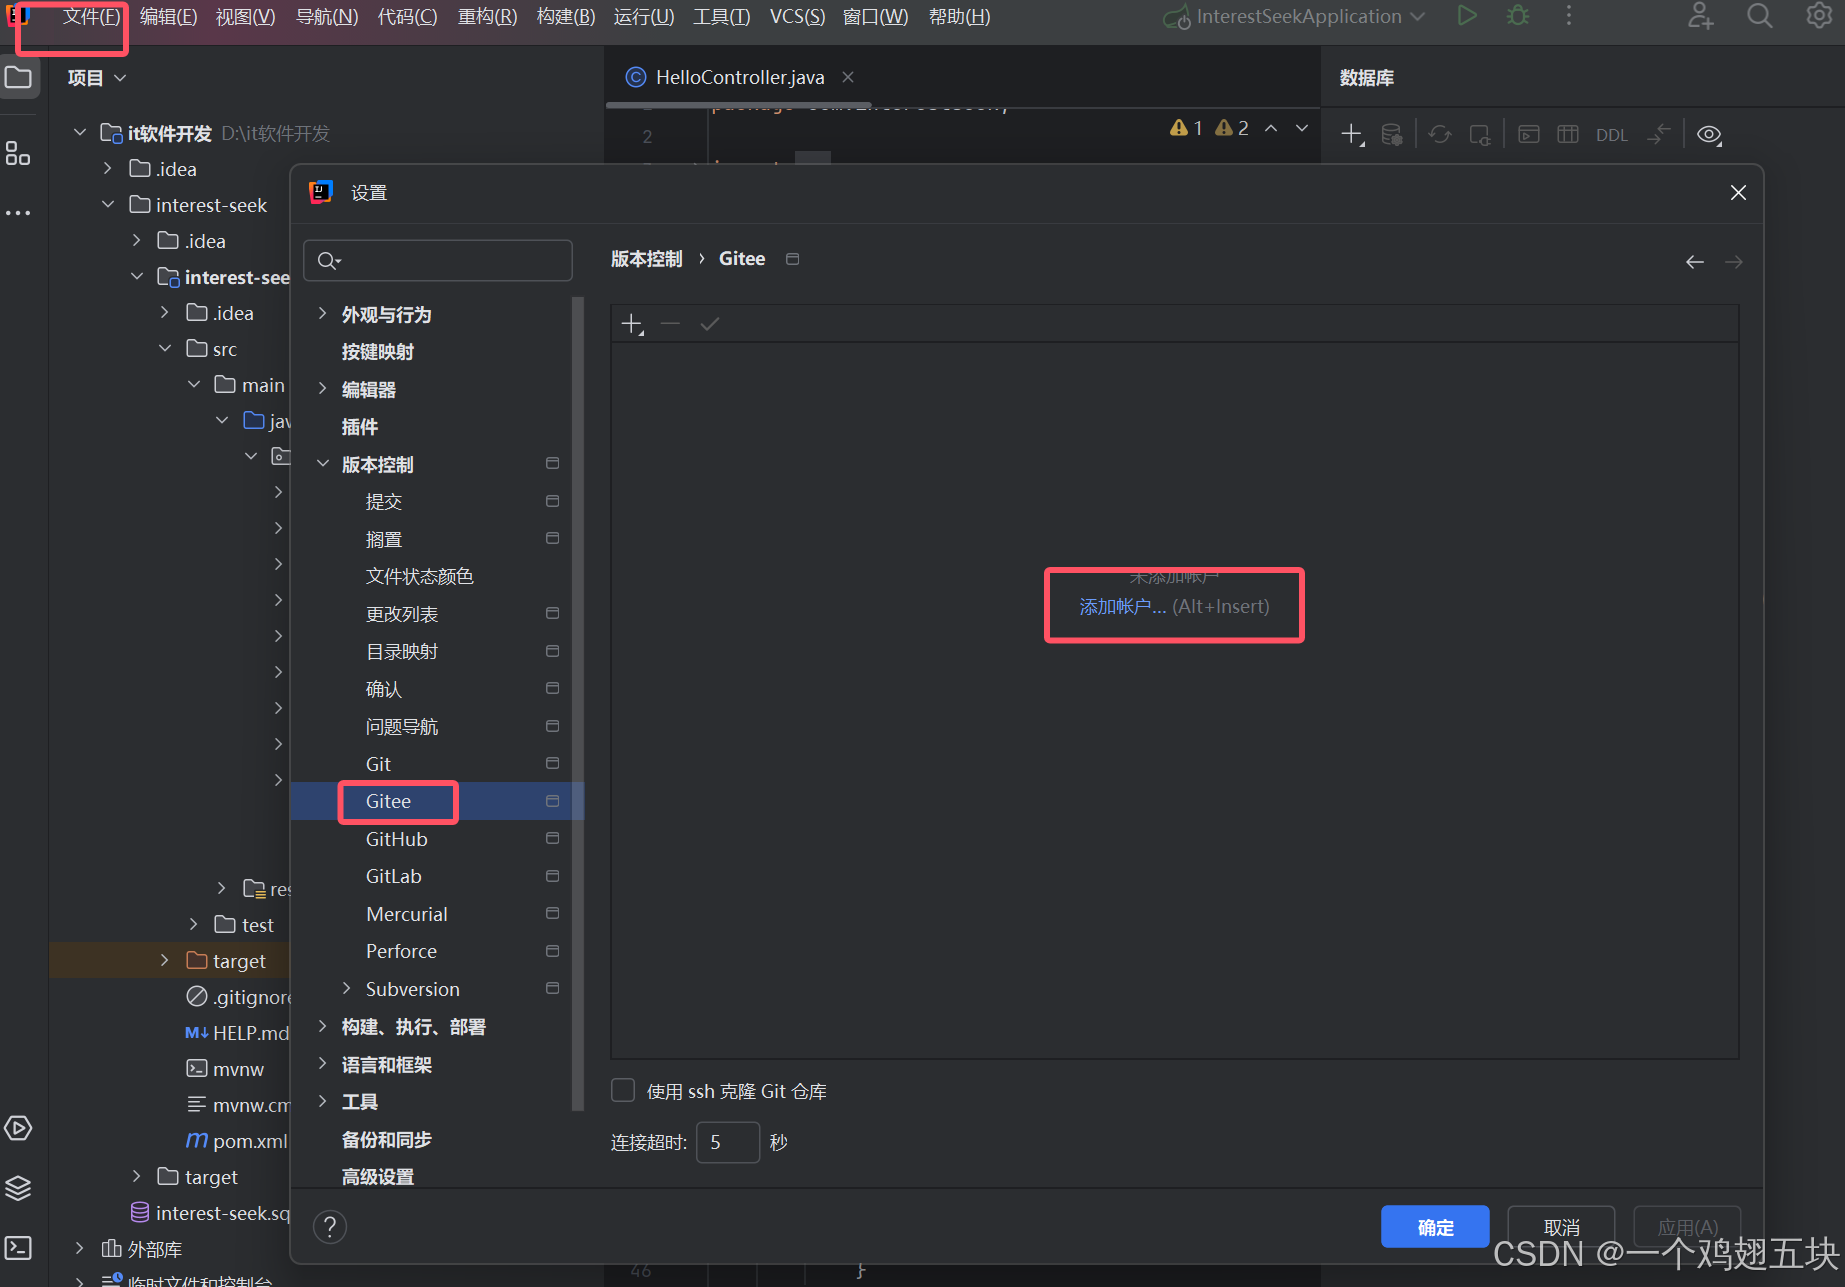
Task: Set default account with the checkmark icon
Action: coord(709,324)
